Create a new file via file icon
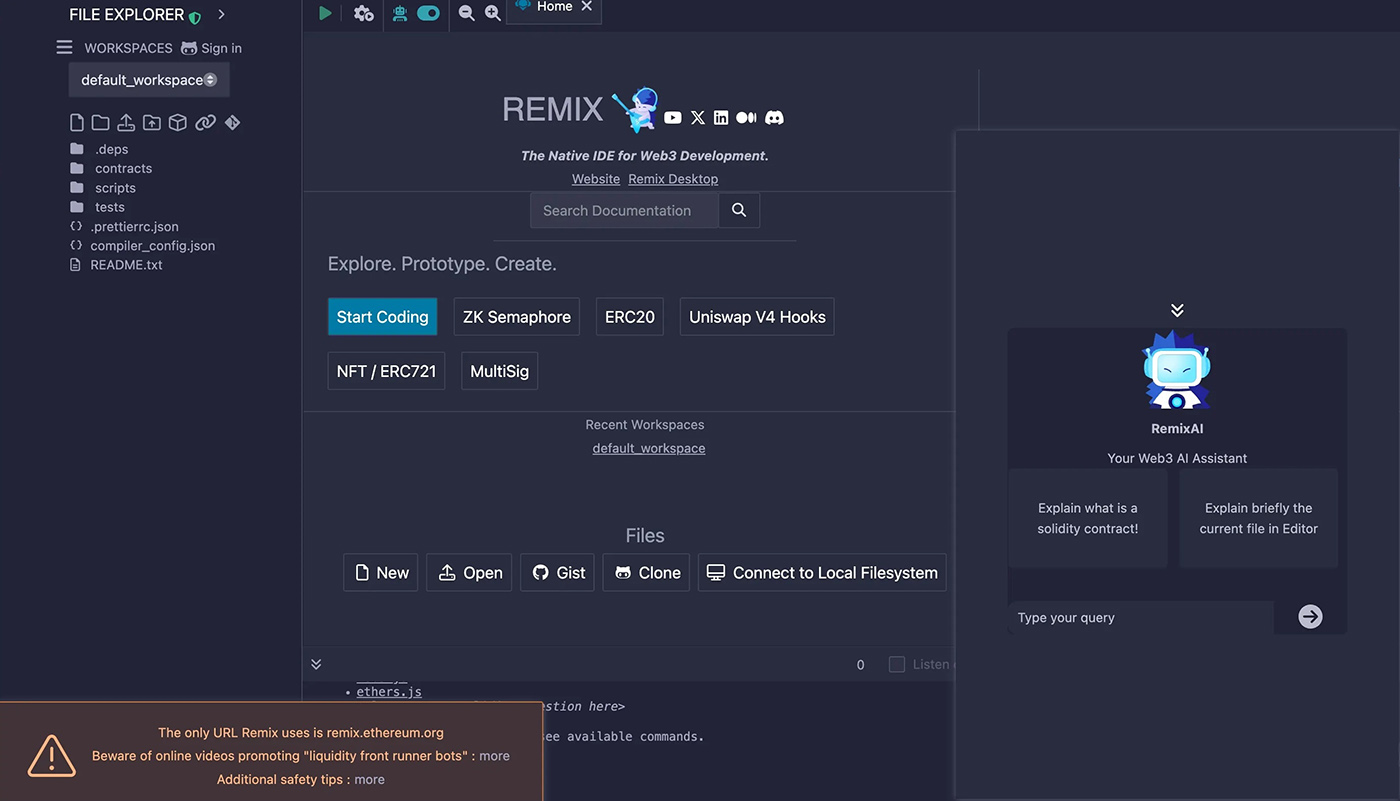 pos(77,123)
